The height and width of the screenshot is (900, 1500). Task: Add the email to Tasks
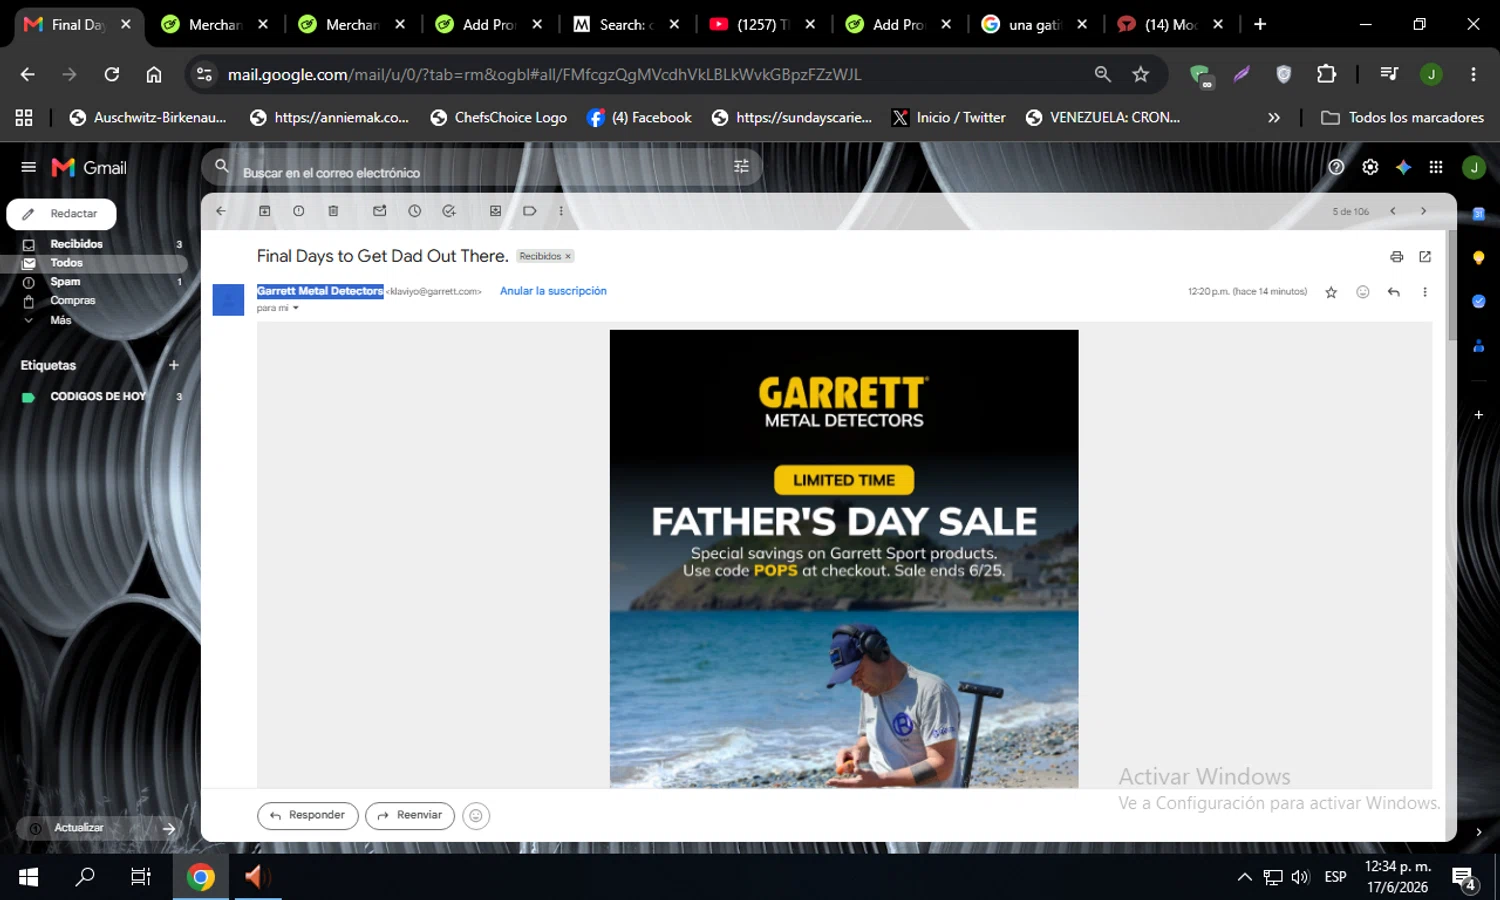(x=449, y=211)
